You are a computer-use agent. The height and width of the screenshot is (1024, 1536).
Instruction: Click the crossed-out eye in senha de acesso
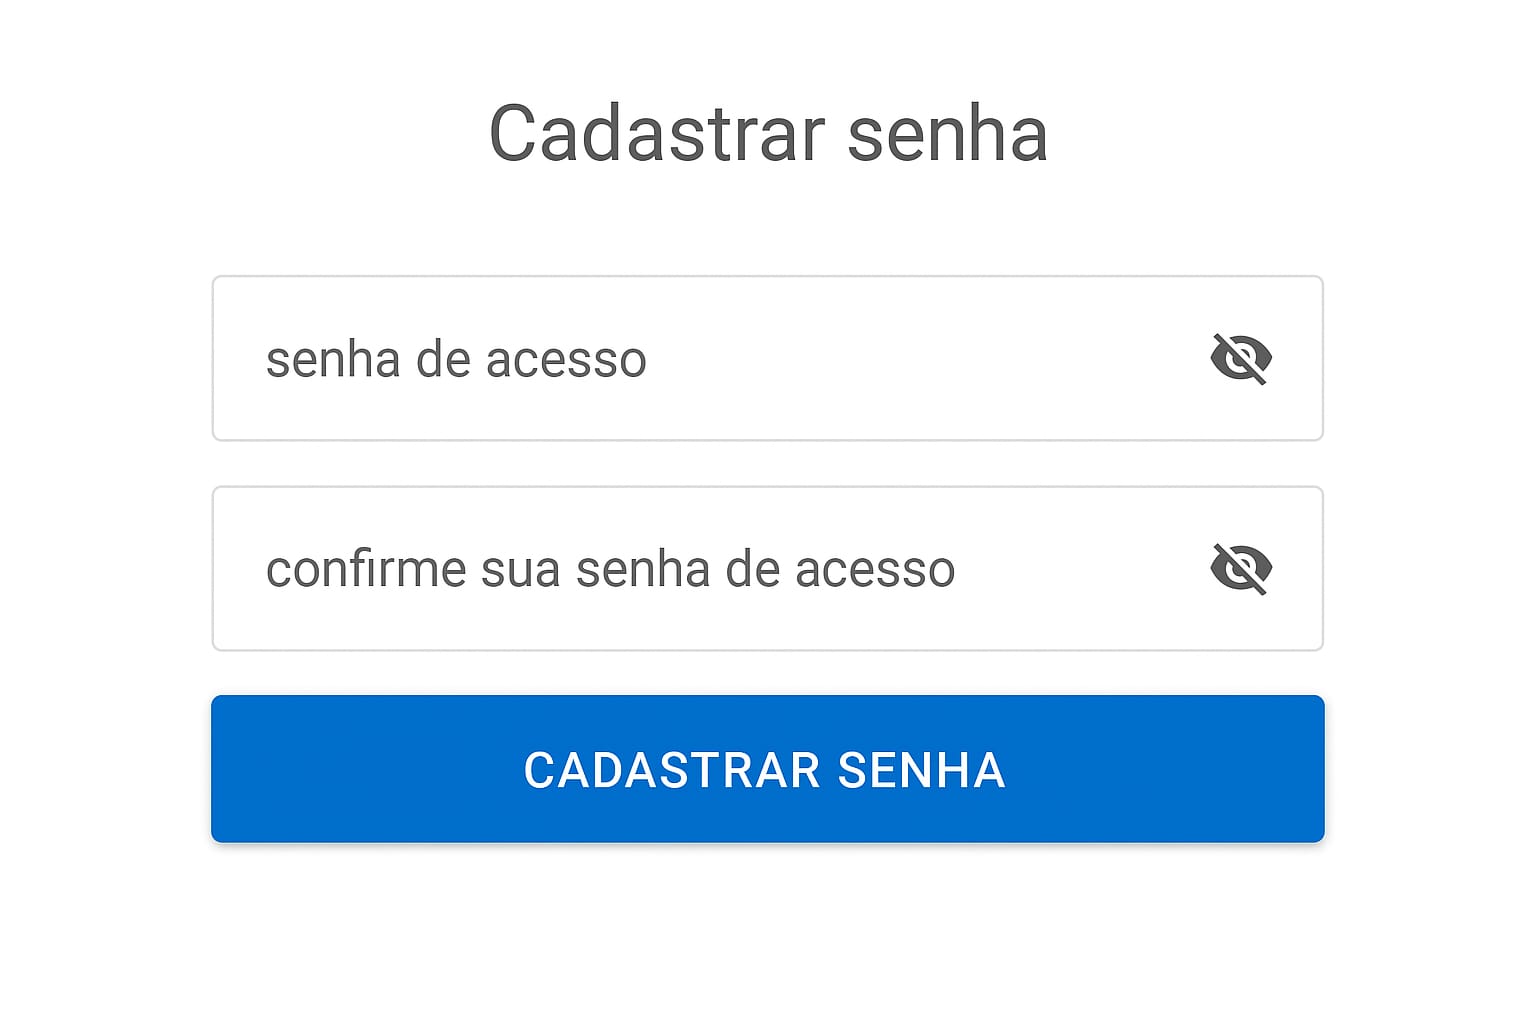click(1240, 358)
